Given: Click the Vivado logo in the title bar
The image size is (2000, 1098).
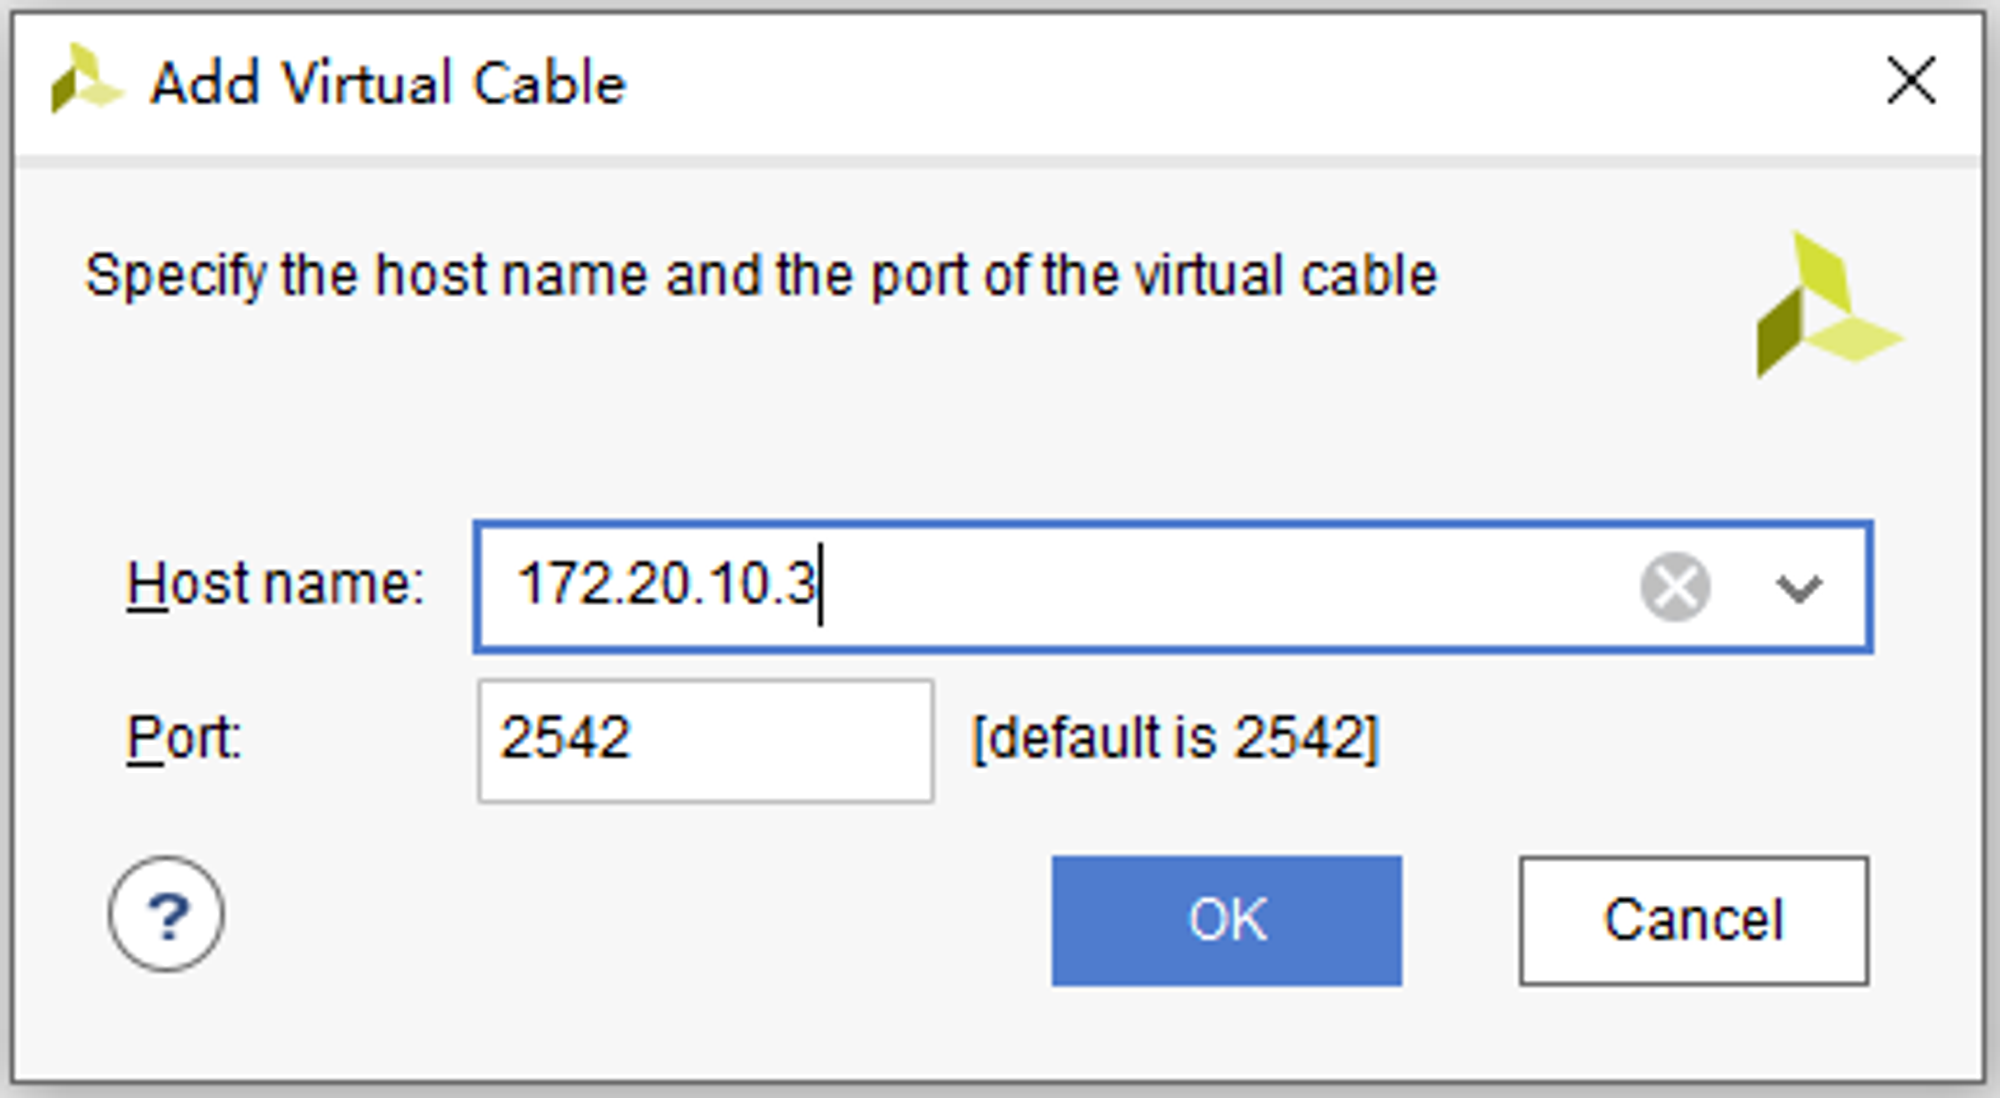Looking at the screenshot, I should pos(86,79).
